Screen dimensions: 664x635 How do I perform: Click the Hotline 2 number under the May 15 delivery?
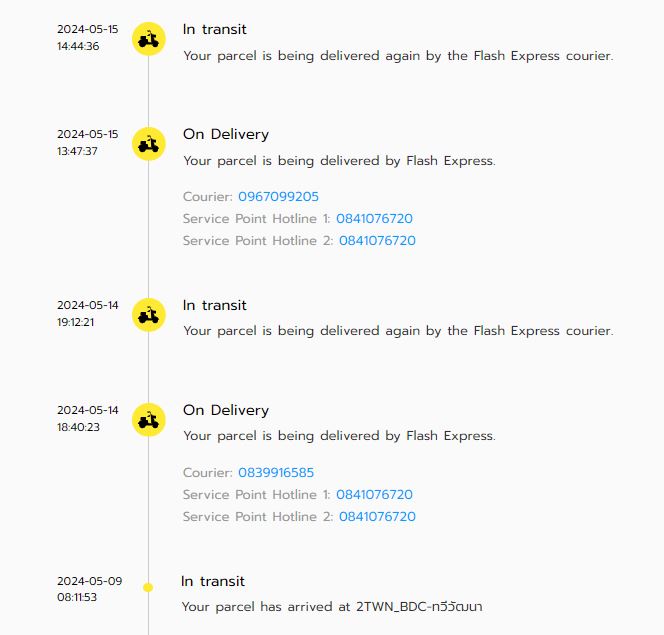pos(377,241)
